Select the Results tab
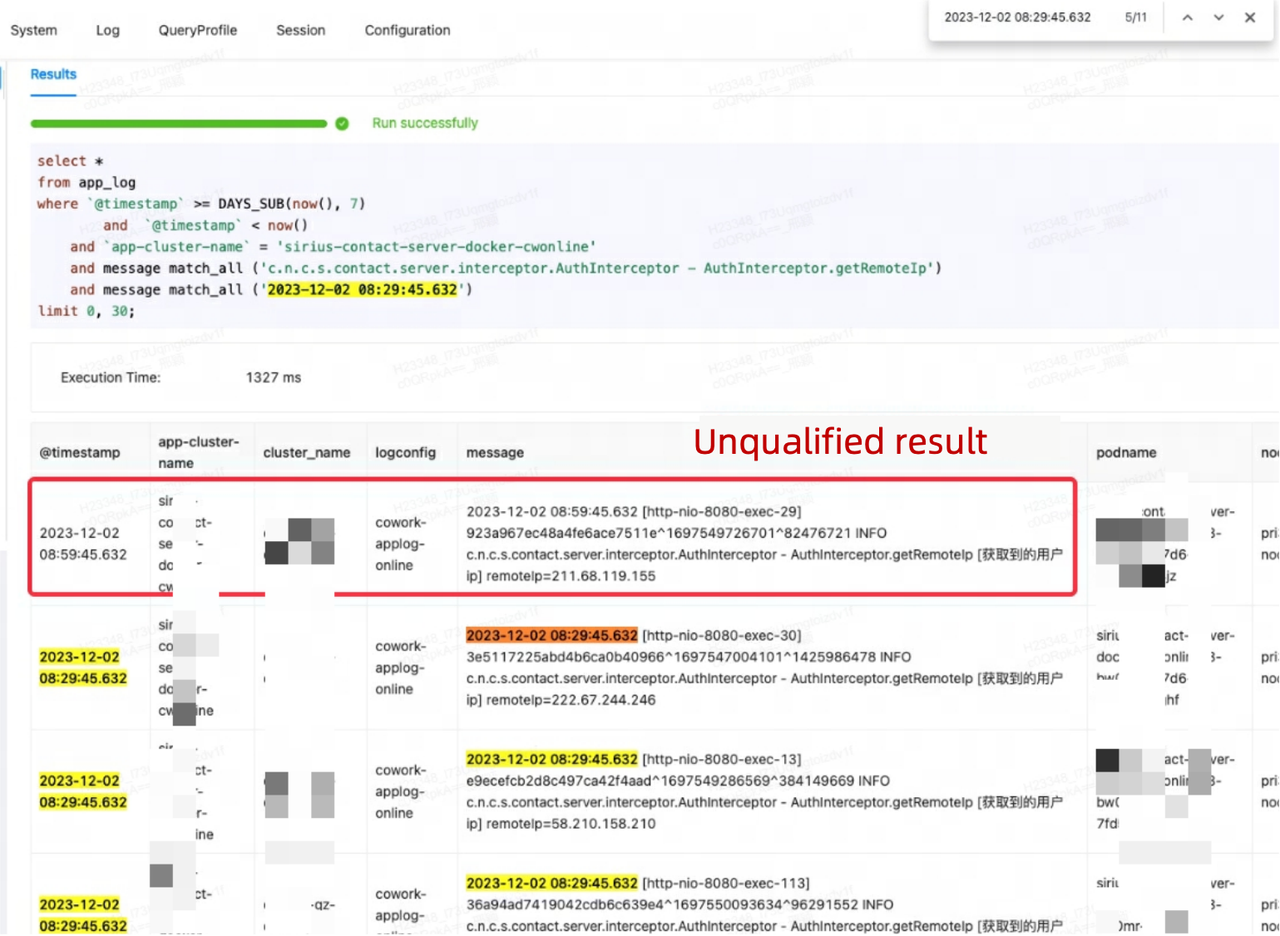 pyautogui.click(x=52, y=74)
